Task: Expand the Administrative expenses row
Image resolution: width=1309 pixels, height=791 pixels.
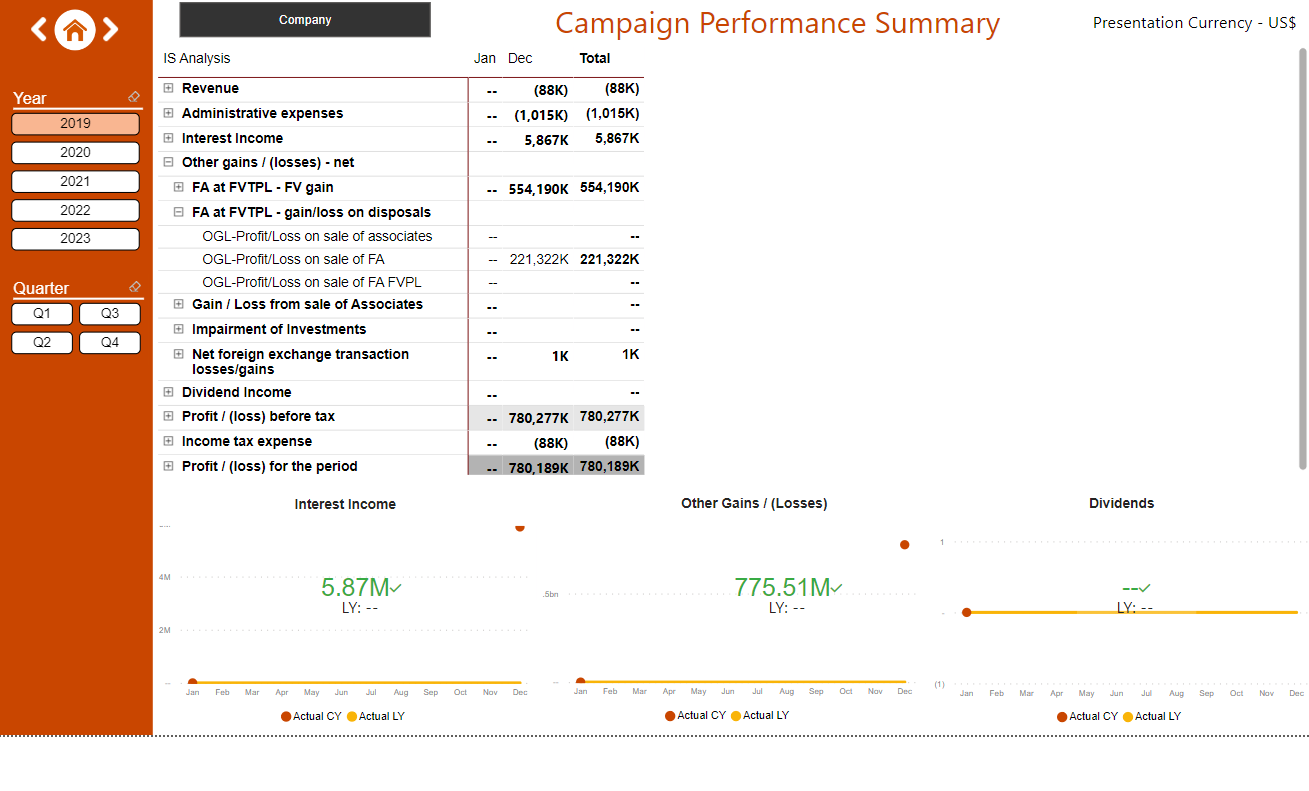Action: [169, 113]
